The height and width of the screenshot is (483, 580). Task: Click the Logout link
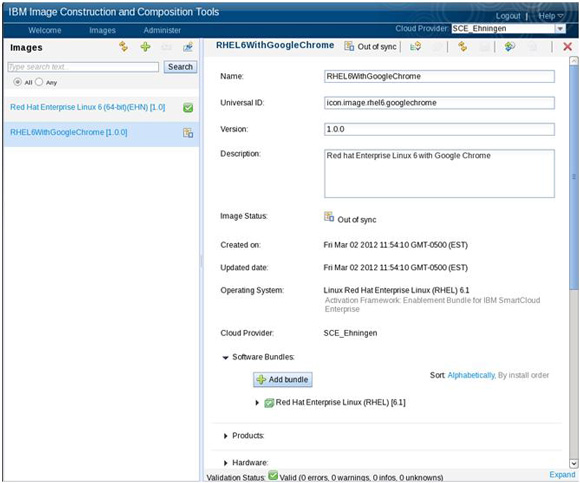coord(508,16)
